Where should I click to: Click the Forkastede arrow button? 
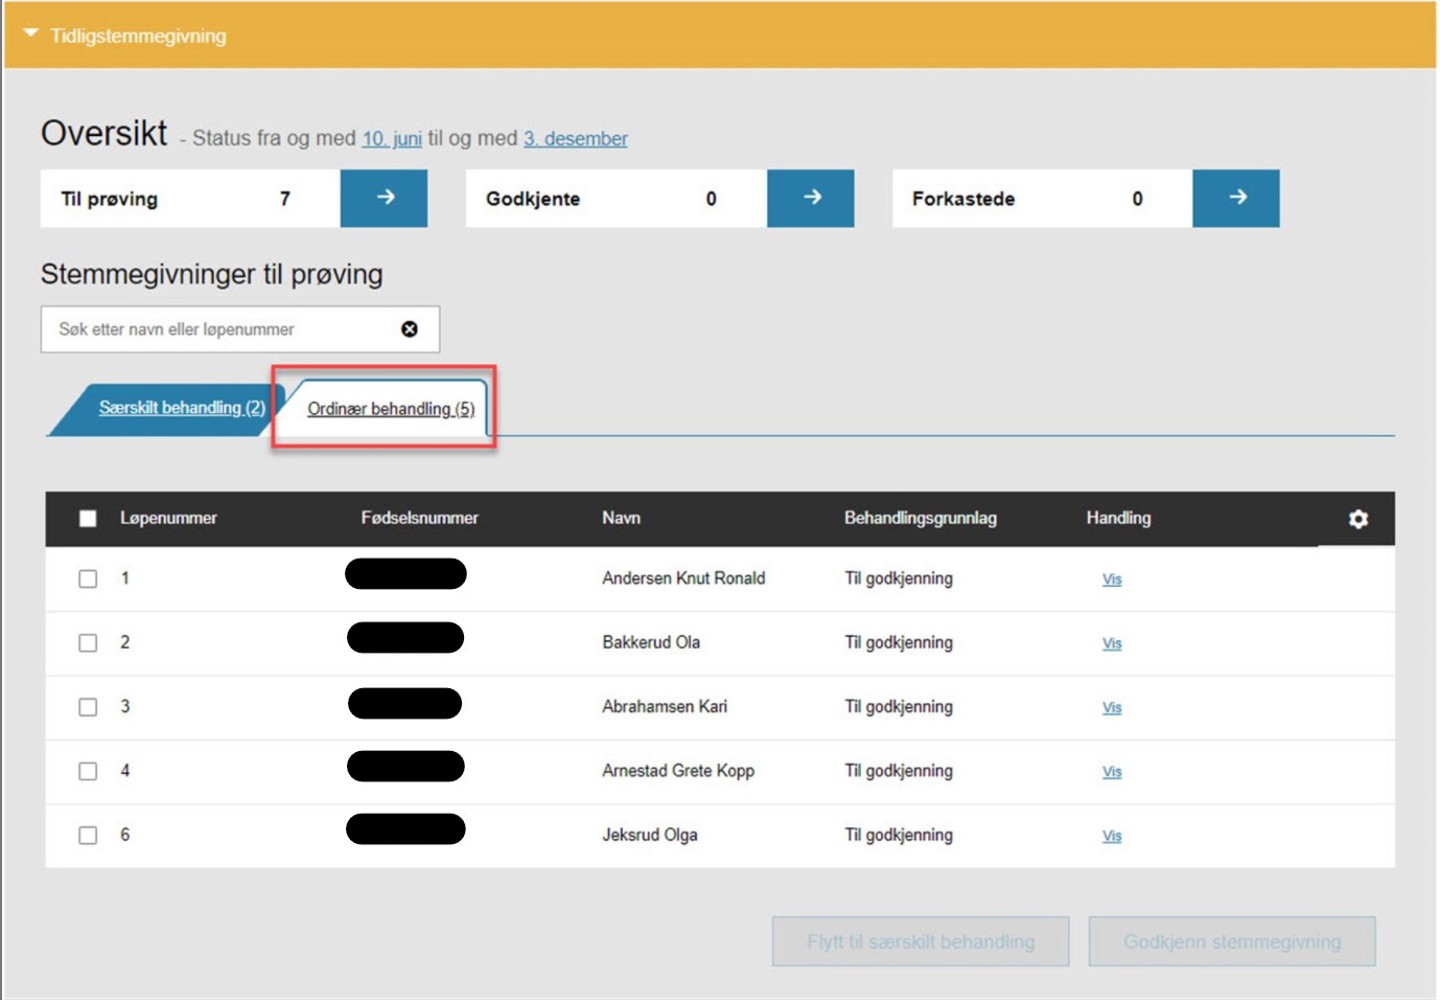(1236, 198)
